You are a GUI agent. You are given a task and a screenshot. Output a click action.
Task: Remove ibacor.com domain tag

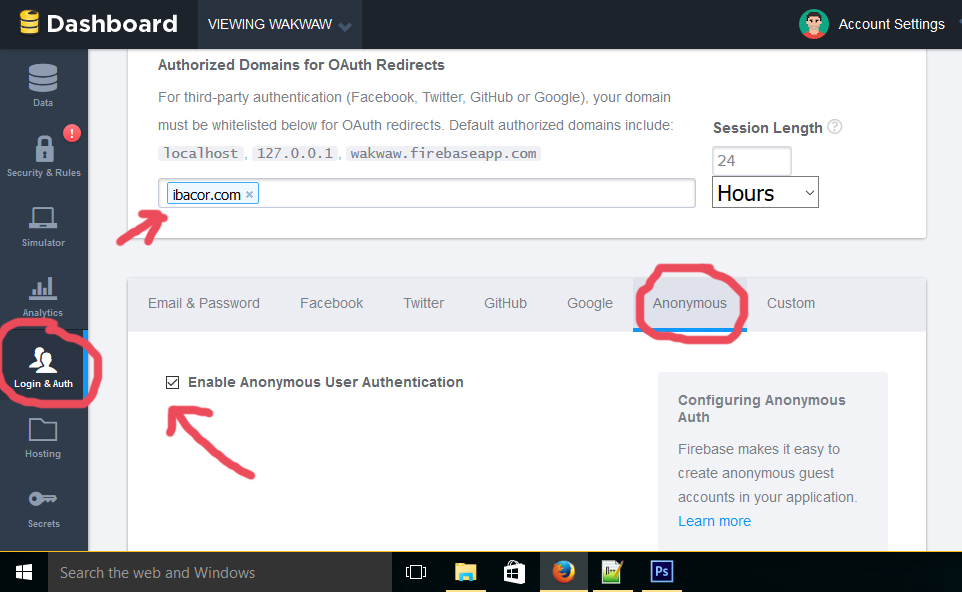tap(250, 194)
